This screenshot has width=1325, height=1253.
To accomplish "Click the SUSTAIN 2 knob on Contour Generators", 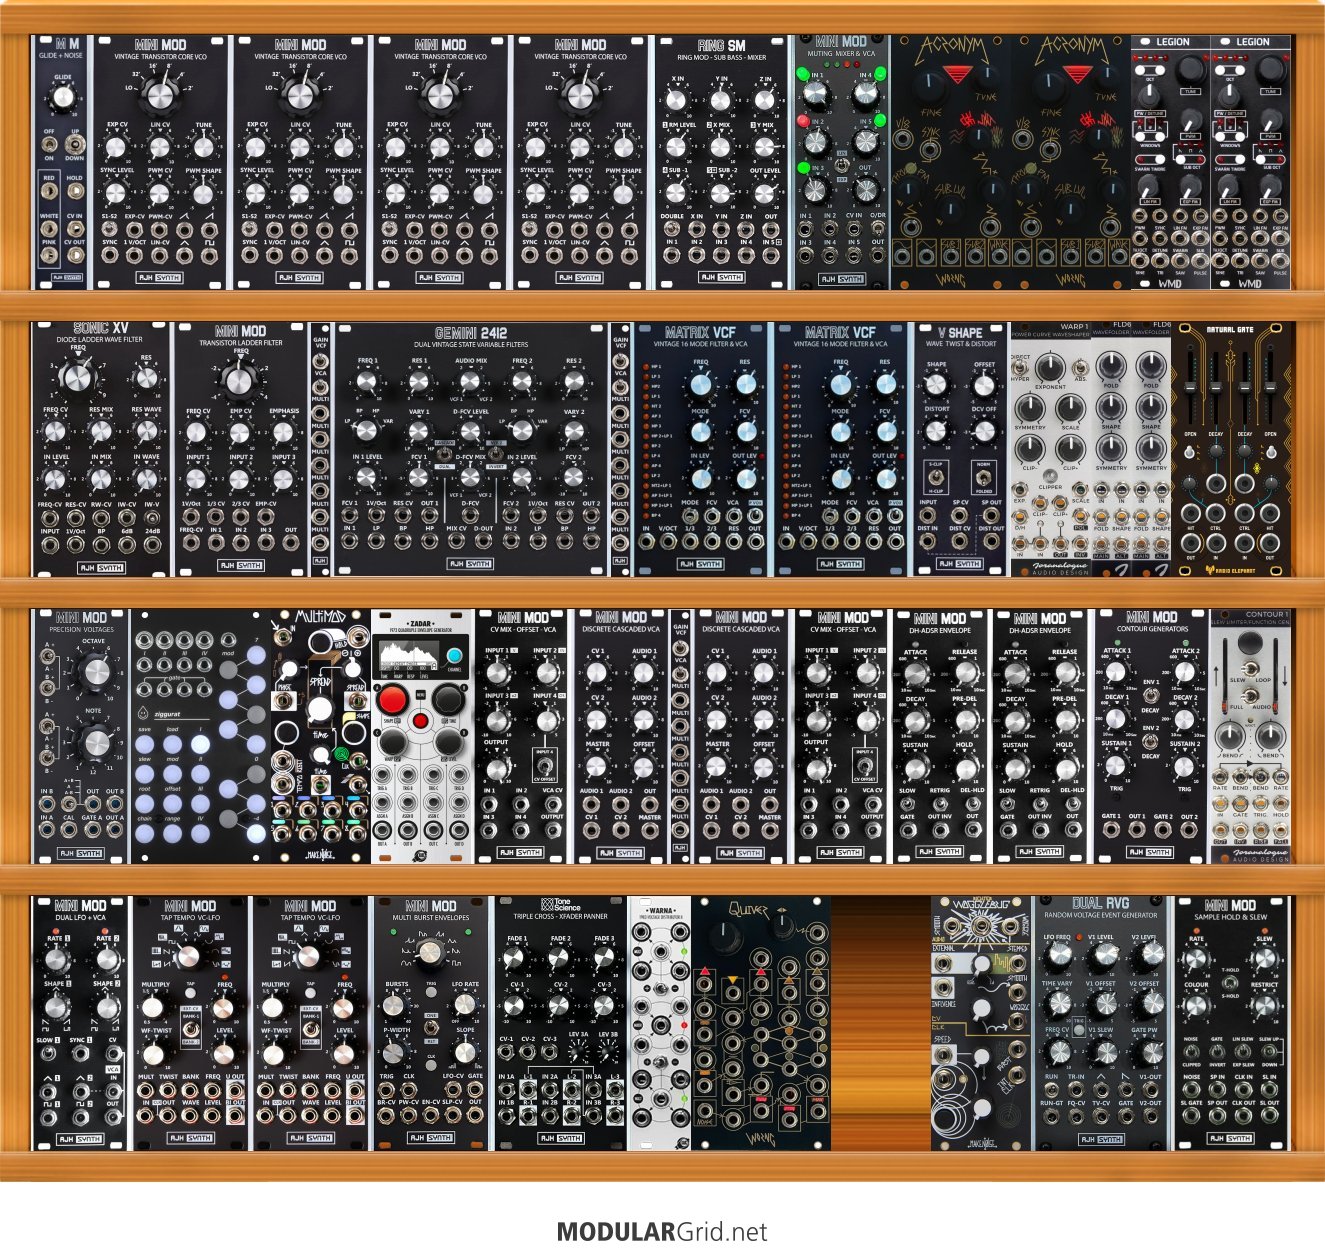I will (x=1184, y=767).
